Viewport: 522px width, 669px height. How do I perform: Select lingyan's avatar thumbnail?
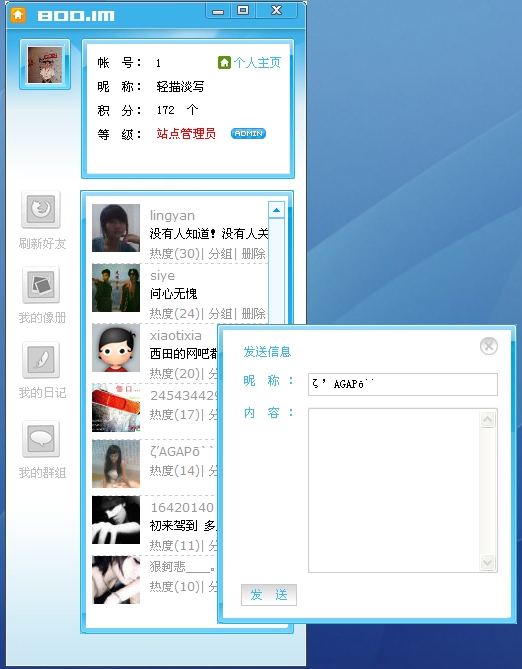pyautogui.click(x=116, y=228)
